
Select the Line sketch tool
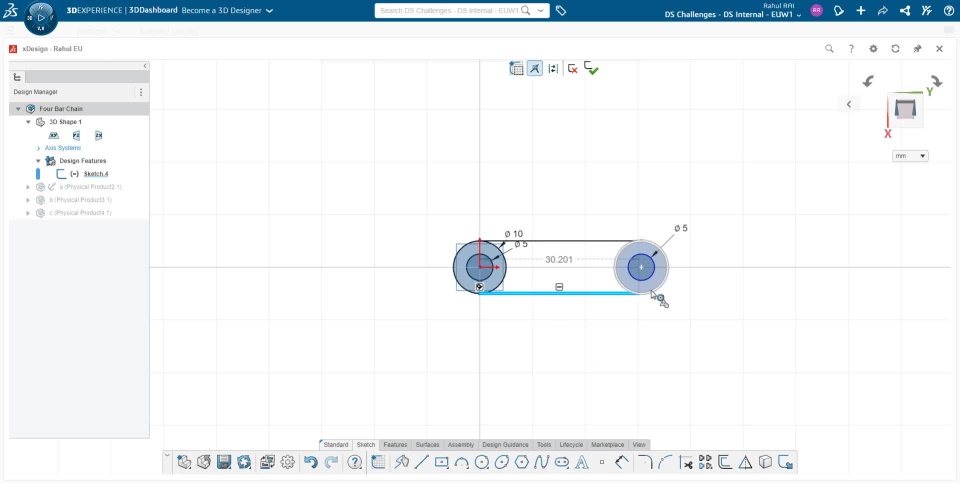(421, 462)
